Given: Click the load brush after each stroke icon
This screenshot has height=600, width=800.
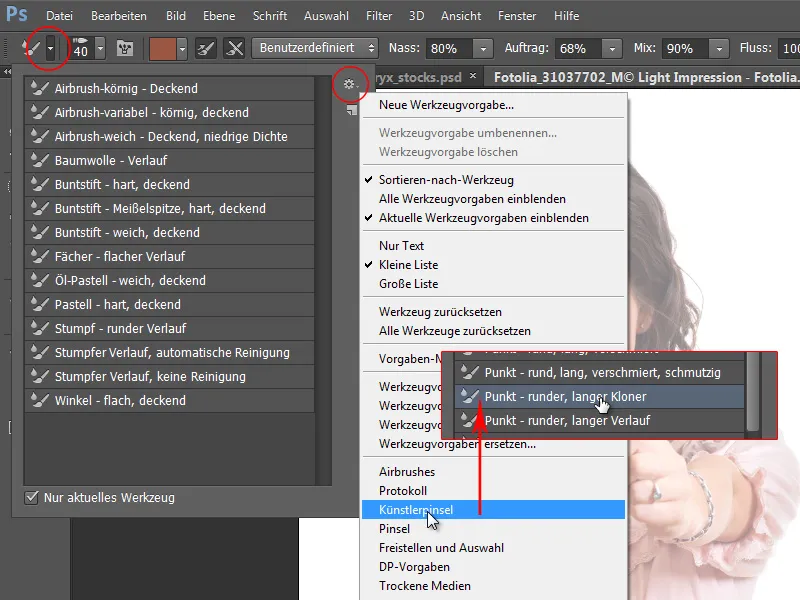Looking at the screenshot, I should pos(205,48).
